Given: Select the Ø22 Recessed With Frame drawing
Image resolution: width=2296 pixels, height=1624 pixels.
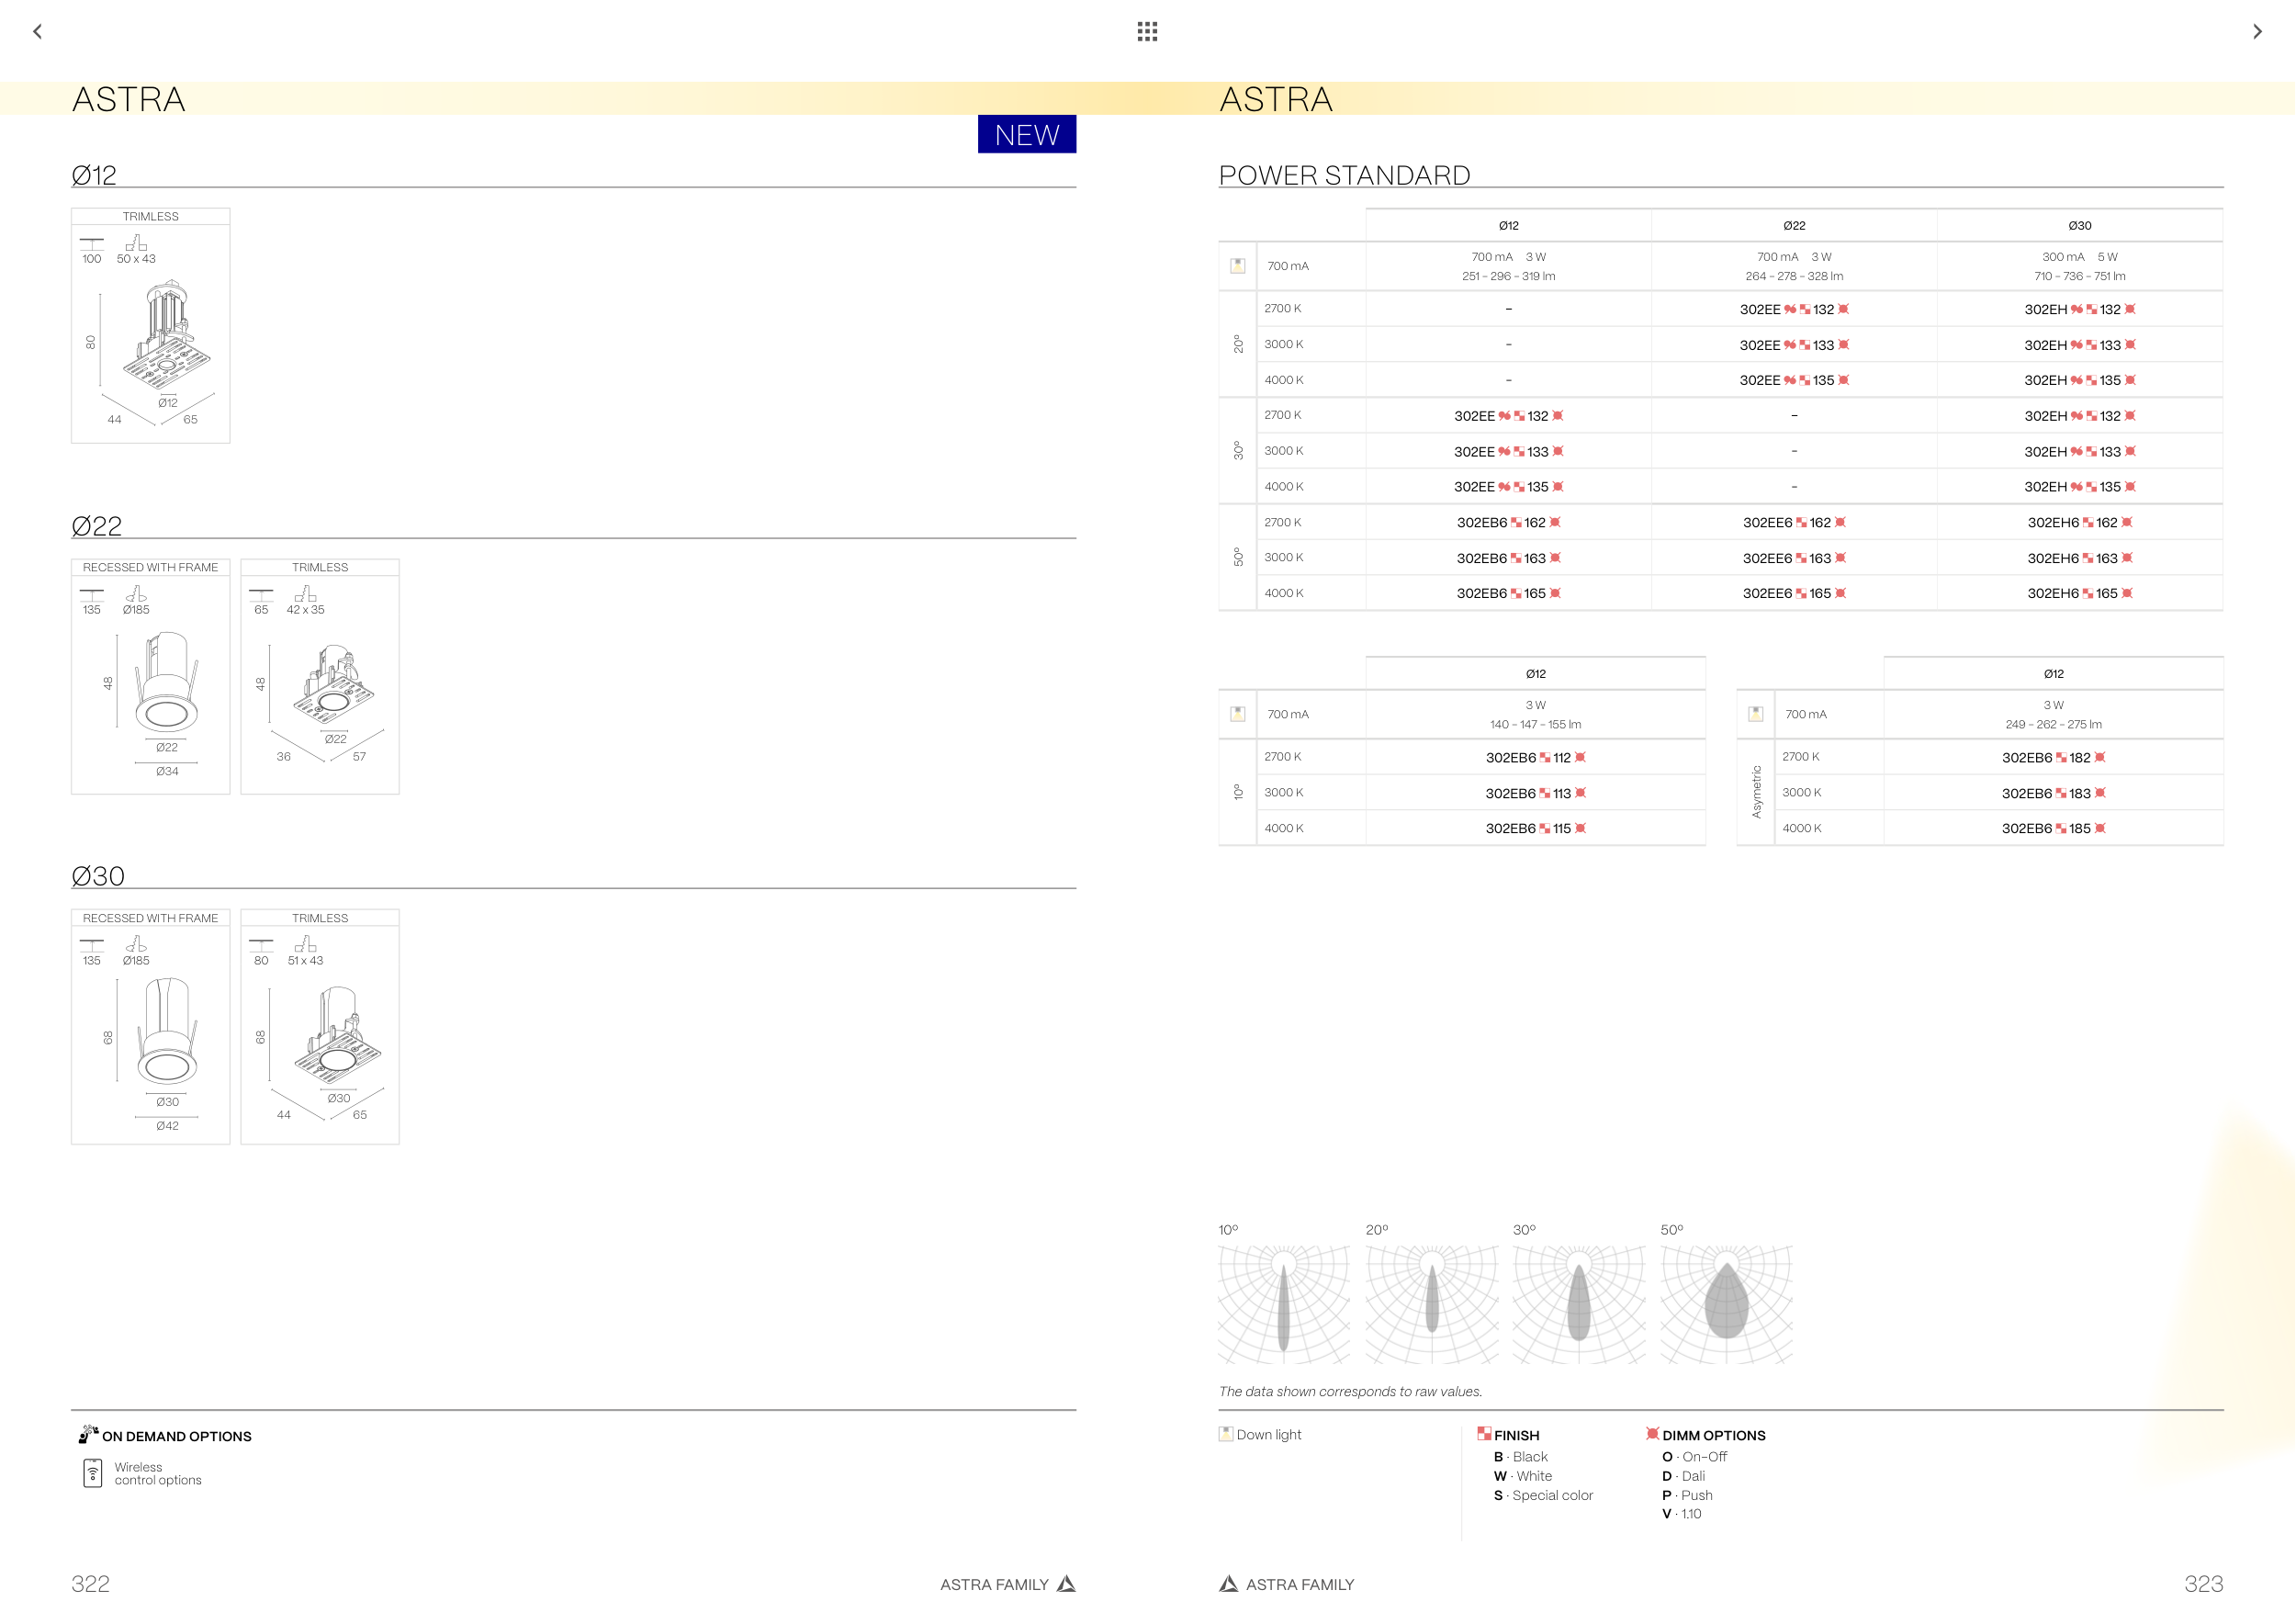Looking at the screenshot, I should (x=166, y=685).
